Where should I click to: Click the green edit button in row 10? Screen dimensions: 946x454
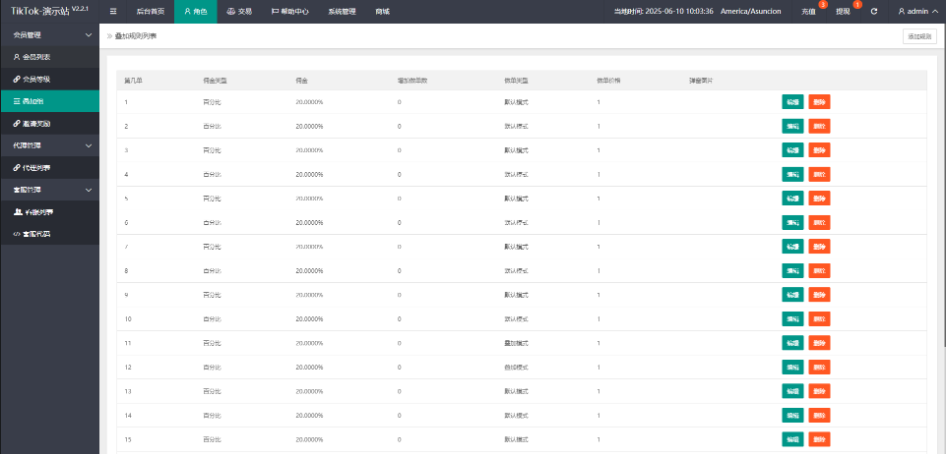click(793, 319)
